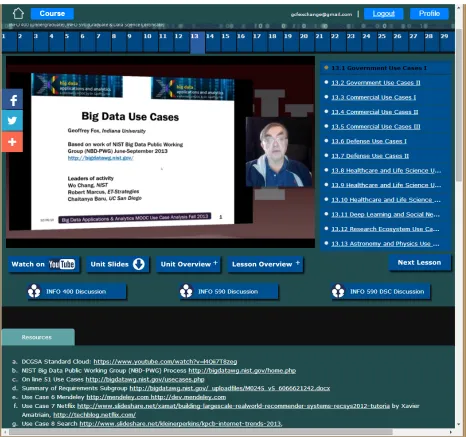Select unit 1 in unit bar

click(9, 41)
